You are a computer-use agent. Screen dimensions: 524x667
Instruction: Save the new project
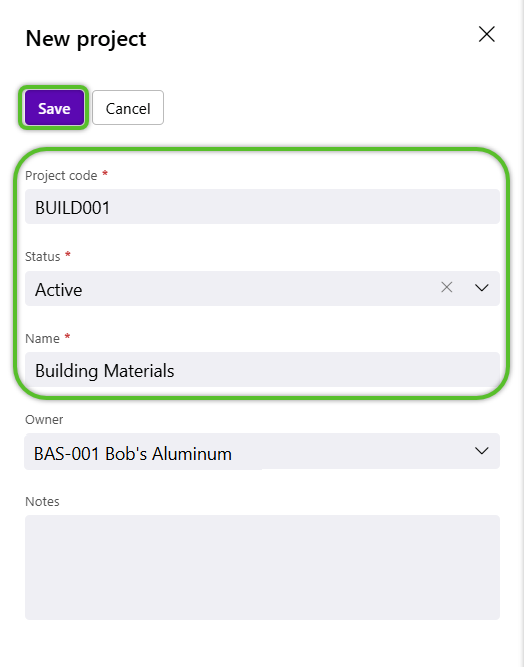54,108
